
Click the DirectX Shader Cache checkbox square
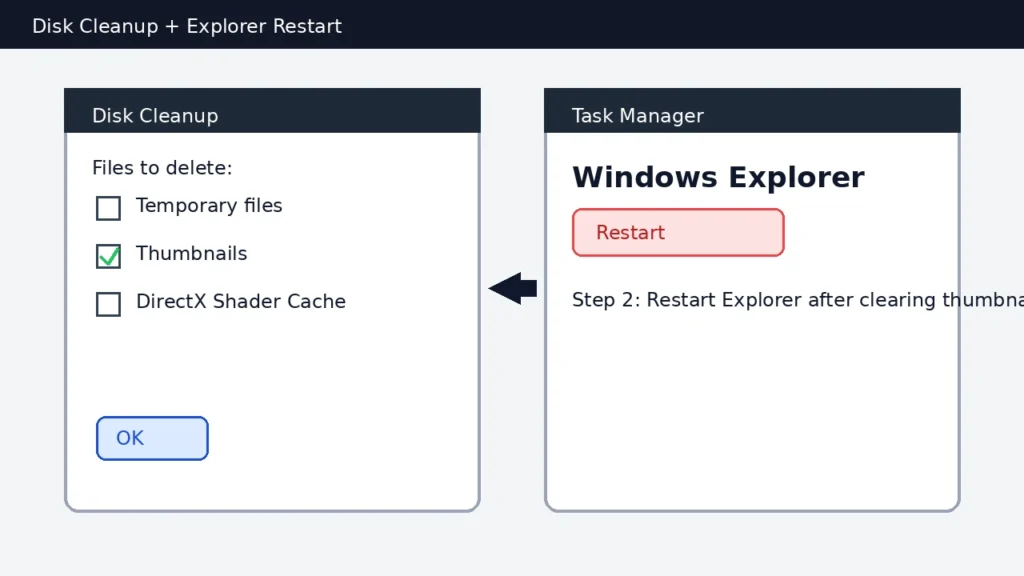108,304
